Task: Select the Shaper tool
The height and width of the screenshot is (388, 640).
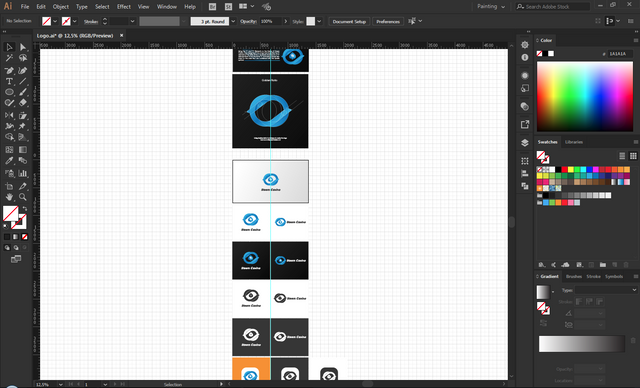Action: pos(9,103)
